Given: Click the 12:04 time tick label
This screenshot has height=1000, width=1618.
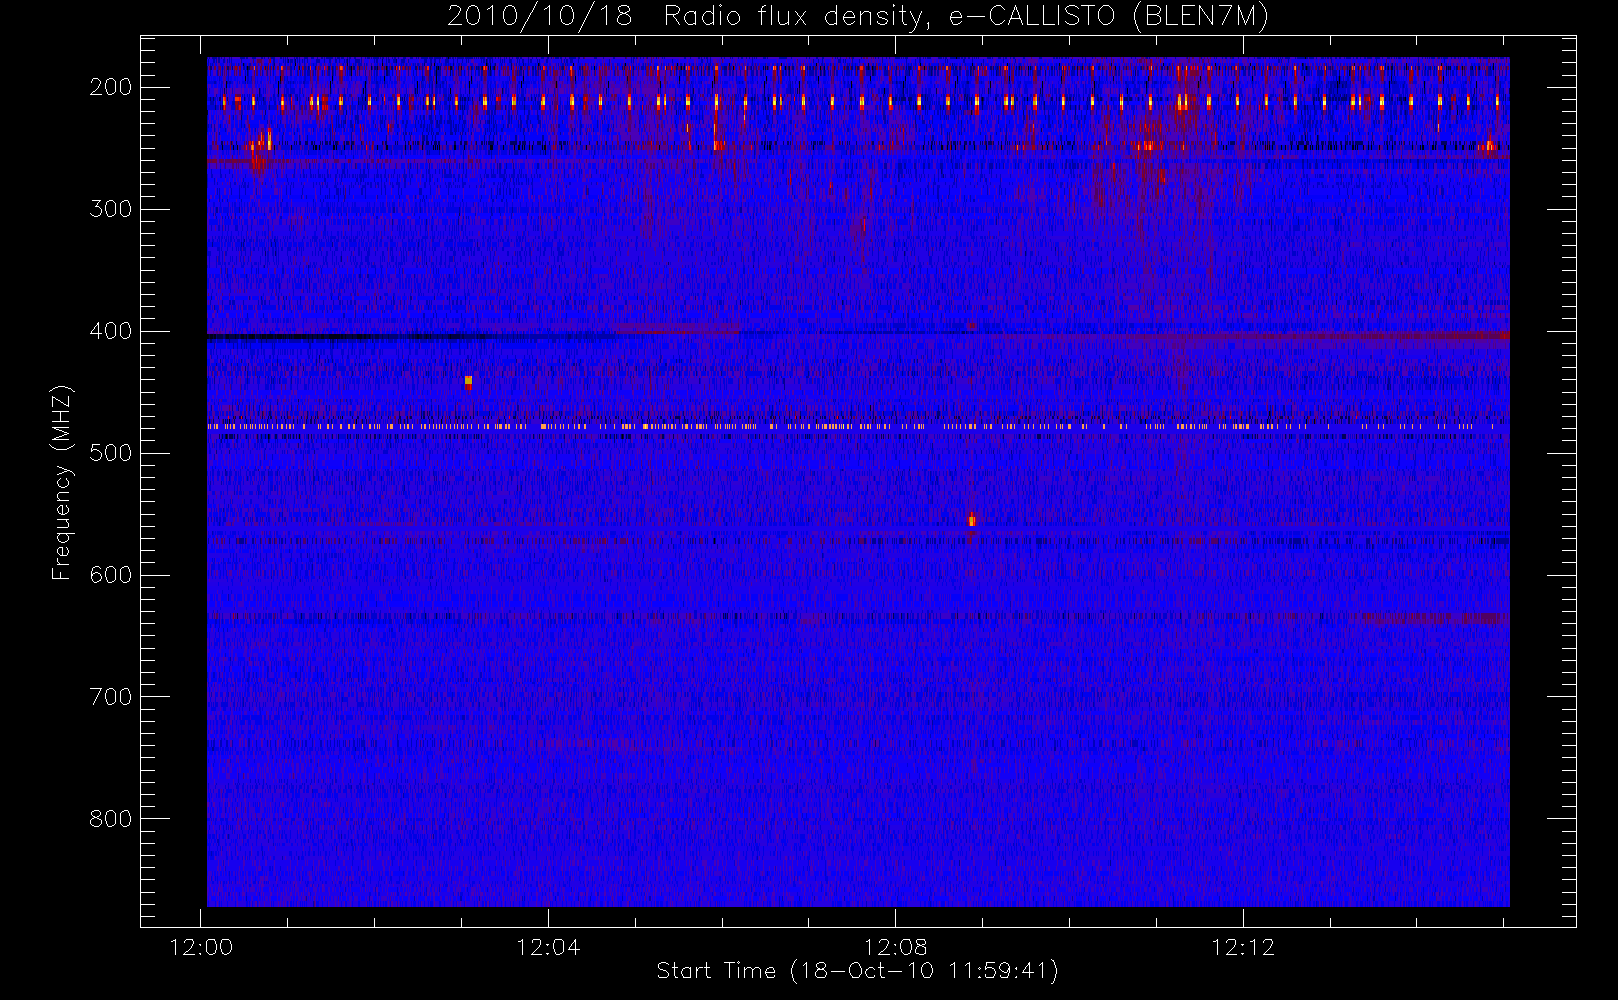Looking at the screenshot, I should click(x=548, y=947).
